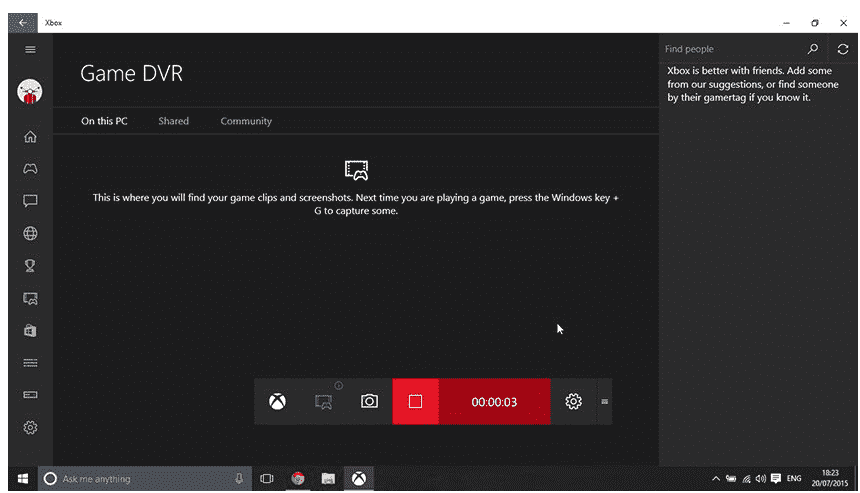The width and height of the screenshot is (860, 493).
Task: Minimize the Xbox window
Action: pos(787,23)
